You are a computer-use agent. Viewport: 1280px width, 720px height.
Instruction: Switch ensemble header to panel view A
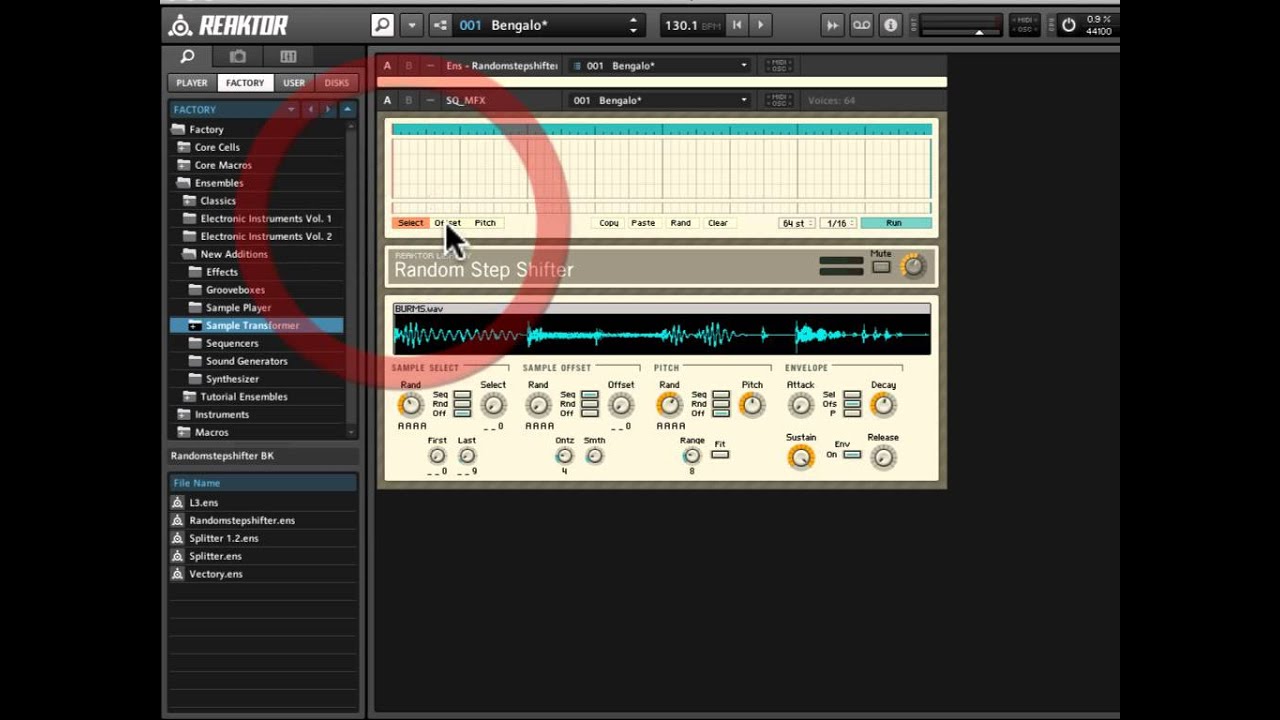coord(388,66)
